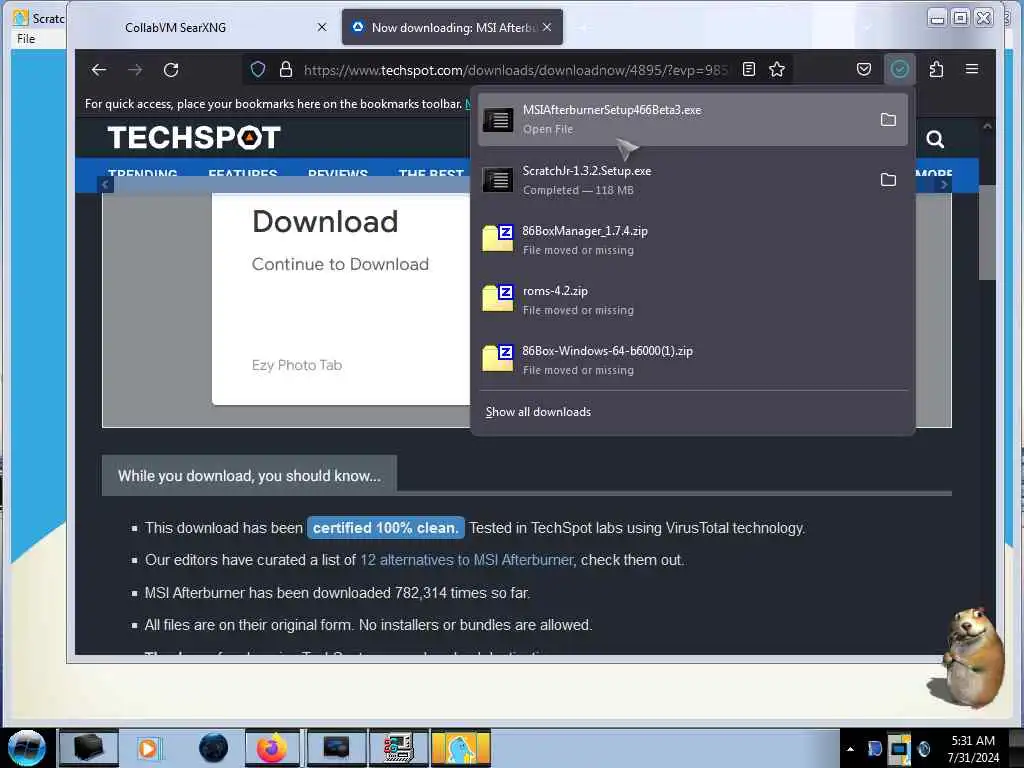Open the File menu in Scratch window
Screen dimensions: 1024x768
26,39
